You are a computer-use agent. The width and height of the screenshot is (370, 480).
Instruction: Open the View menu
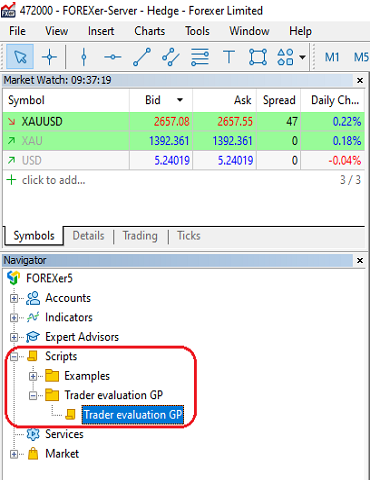point(57,31)
